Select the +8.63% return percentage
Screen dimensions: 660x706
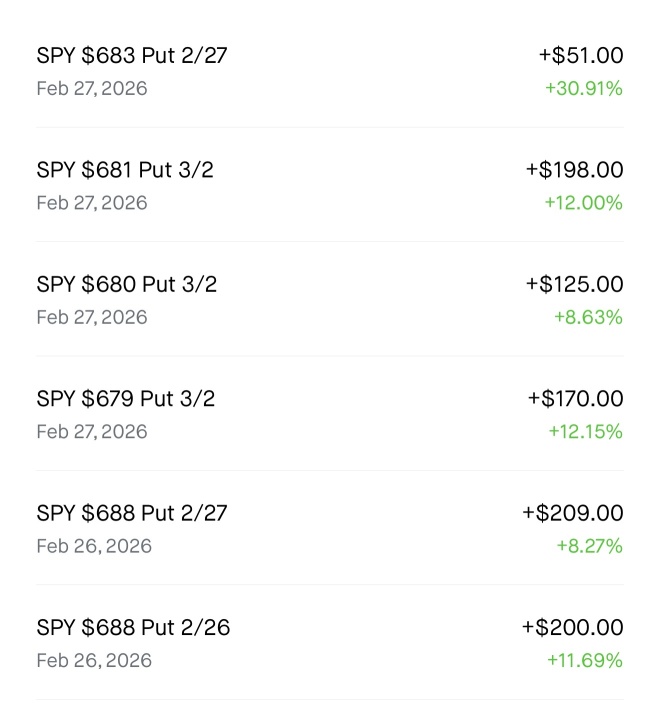click(x=588, y=317)
